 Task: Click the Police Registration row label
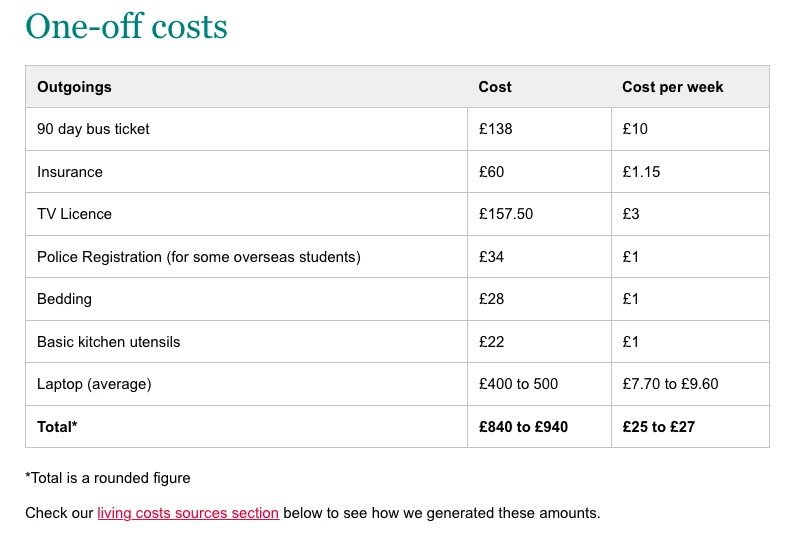coord(198,257)
